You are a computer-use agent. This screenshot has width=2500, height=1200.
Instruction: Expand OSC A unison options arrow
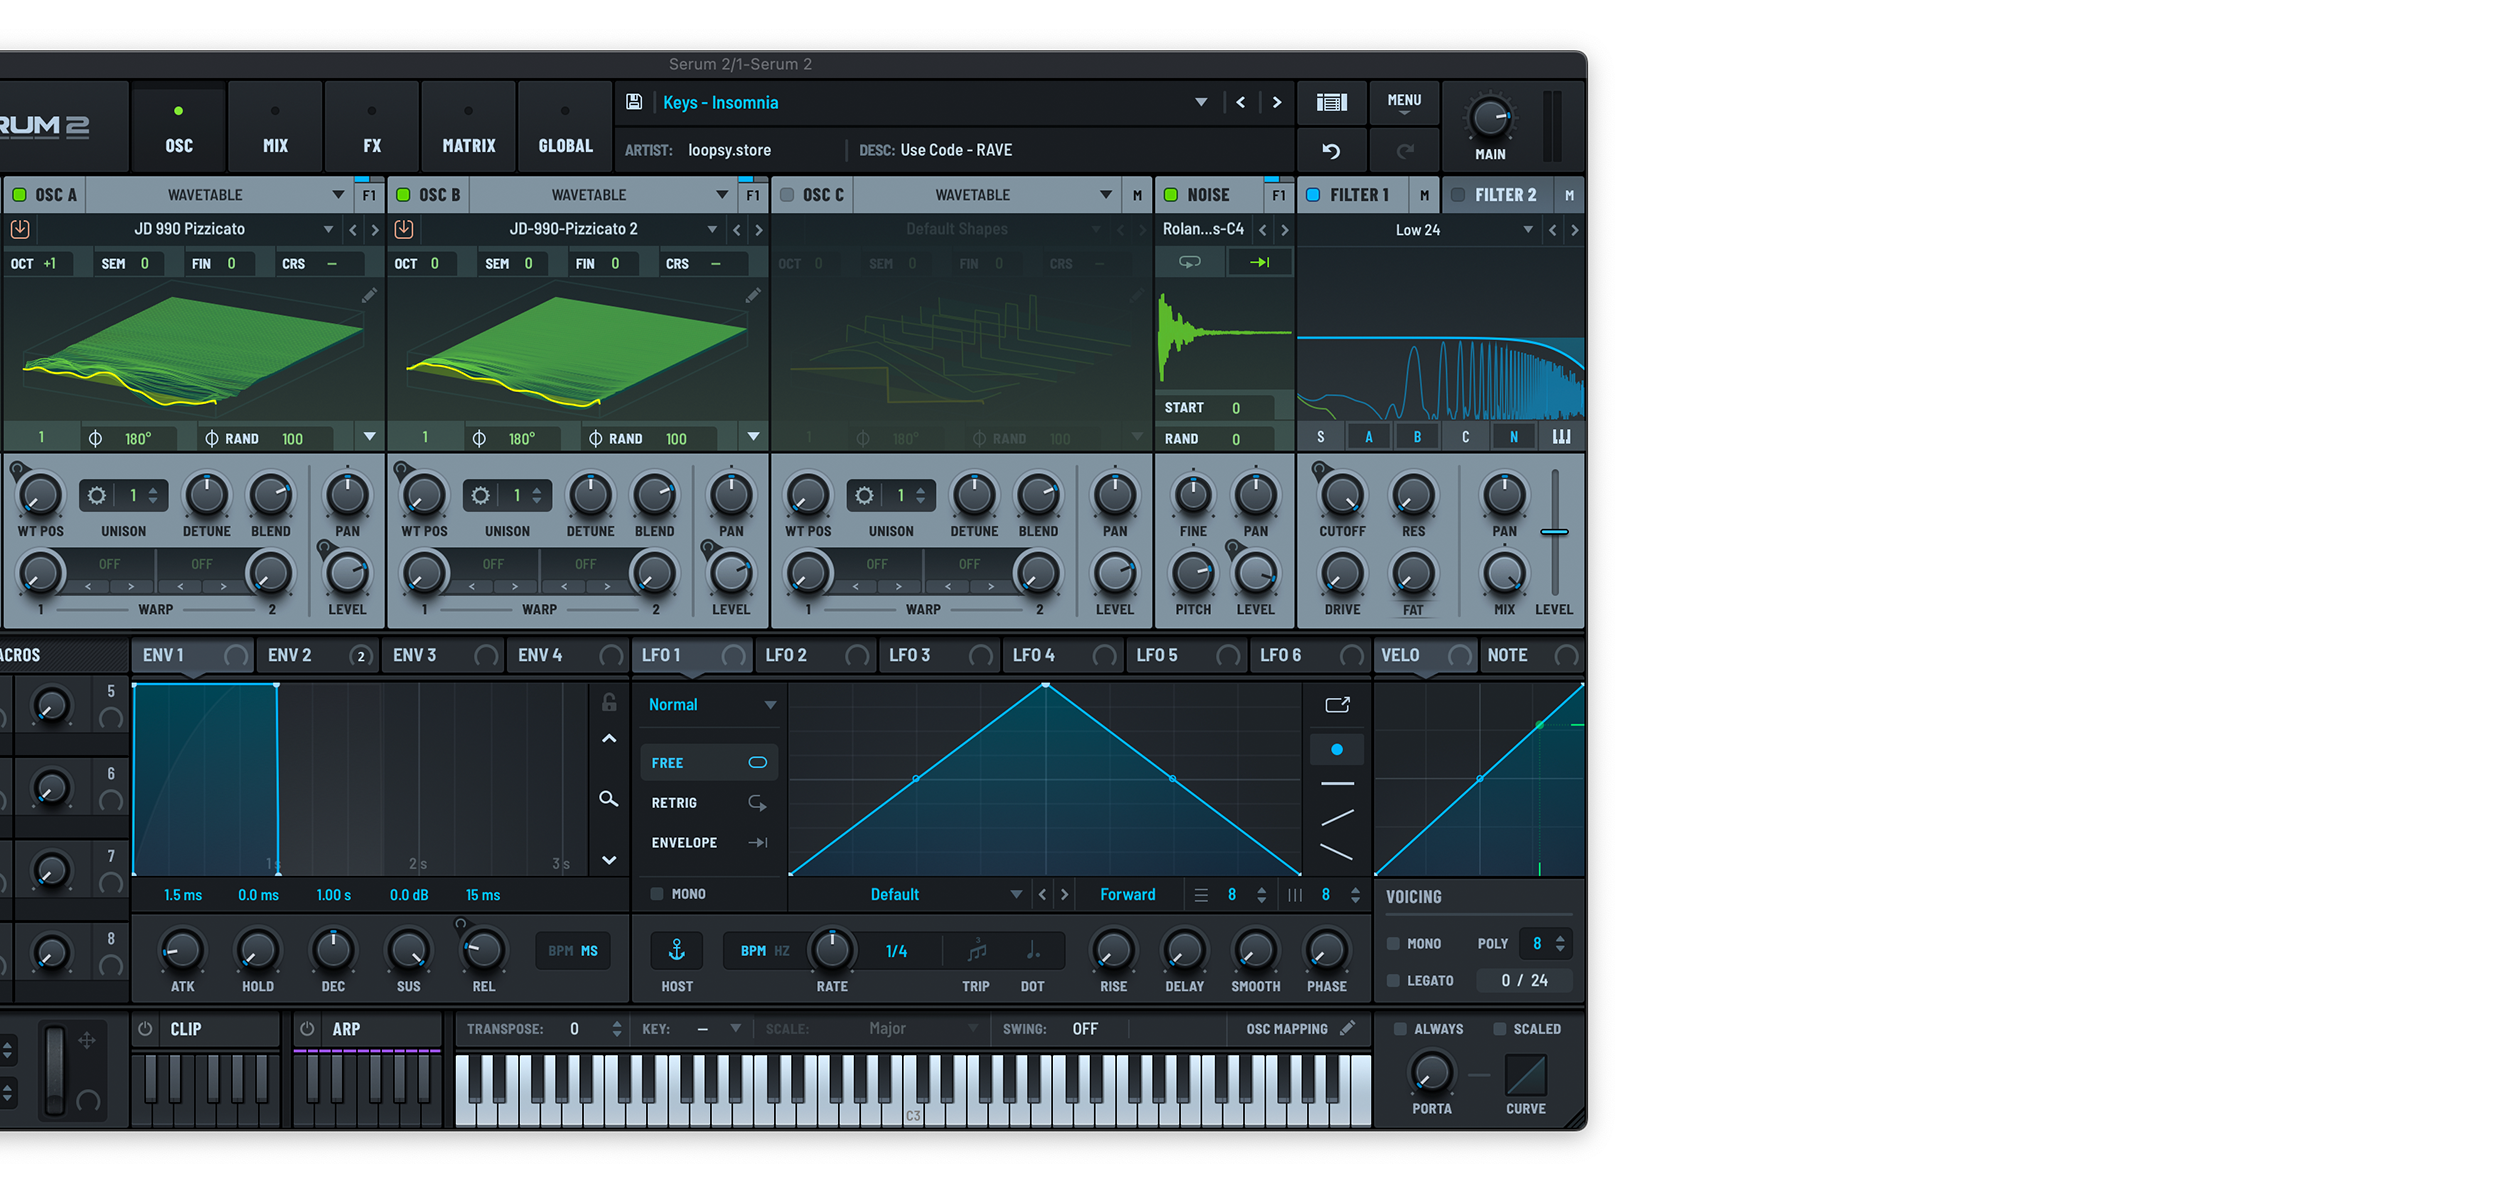[369, 437]
